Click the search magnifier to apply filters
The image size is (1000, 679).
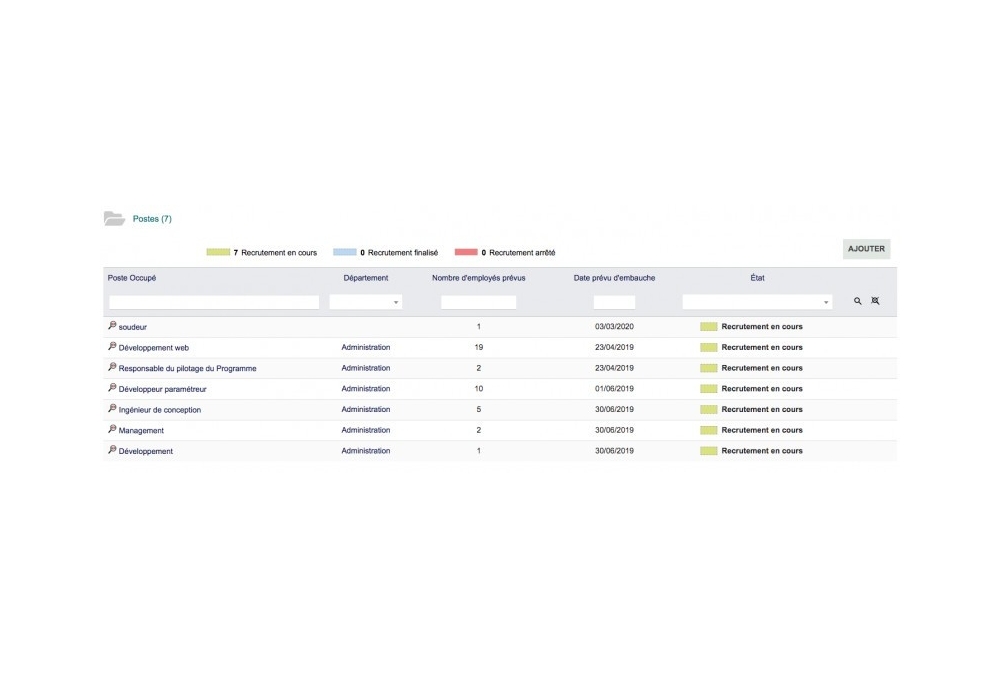pyautogui.click(x=857, y=300)
